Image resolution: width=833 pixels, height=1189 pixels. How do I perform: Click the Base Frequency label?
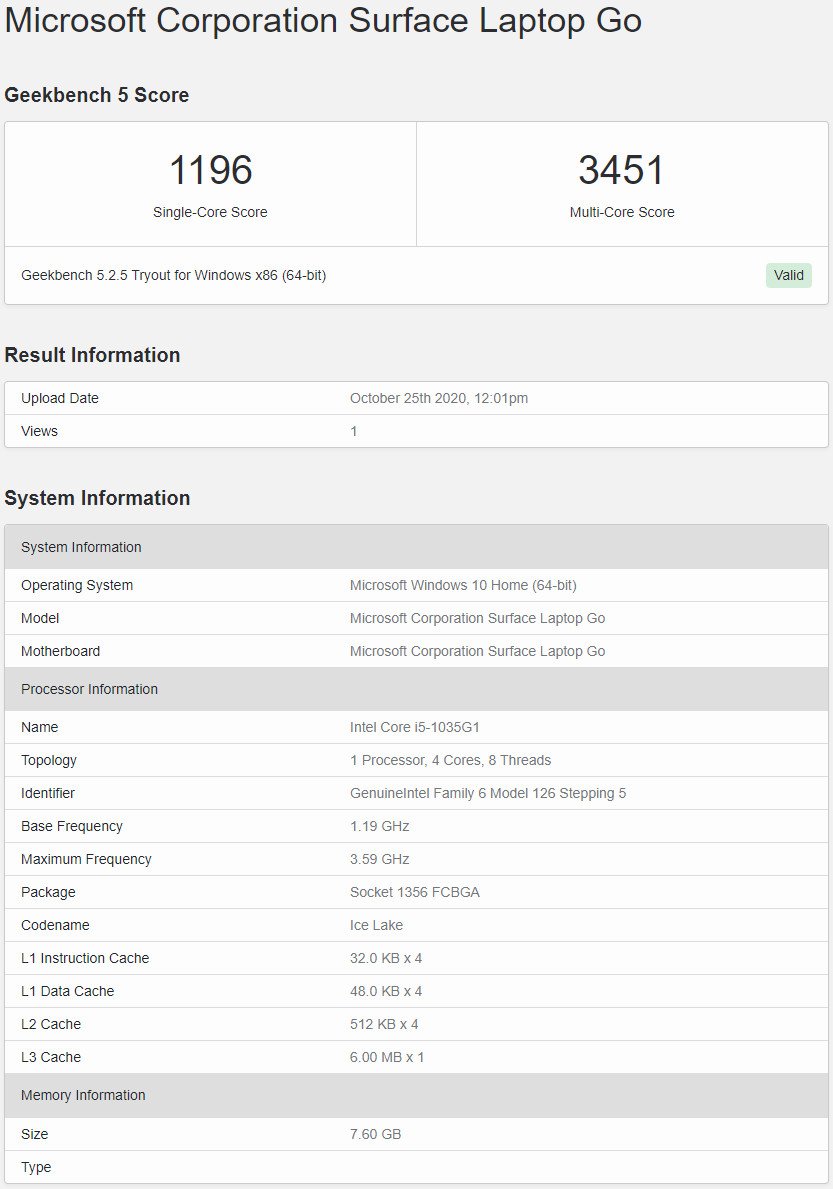pos(72,826)
